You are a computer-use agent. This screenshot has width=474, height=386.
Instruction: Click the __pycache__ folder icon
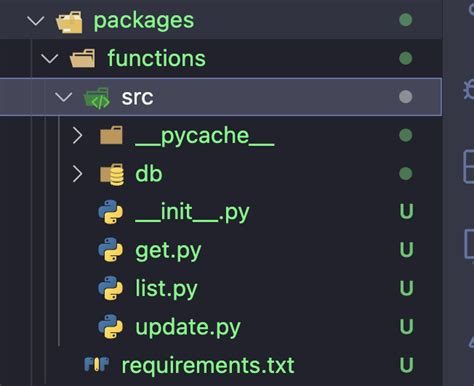coord(111,135)
